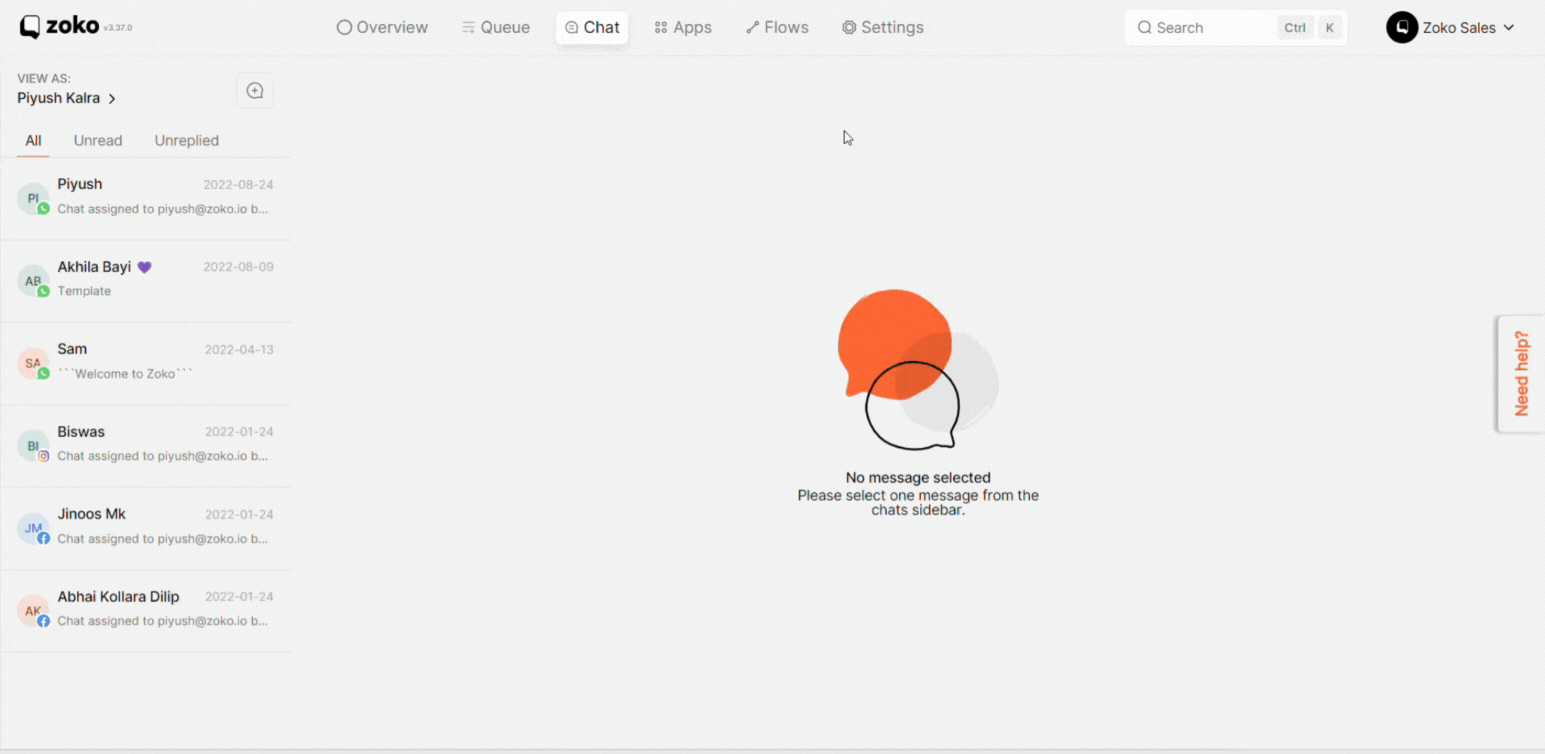The width and height of the screenshot is (1545, 754).
Task: Select the Chat tab
Action: [592, 27]
